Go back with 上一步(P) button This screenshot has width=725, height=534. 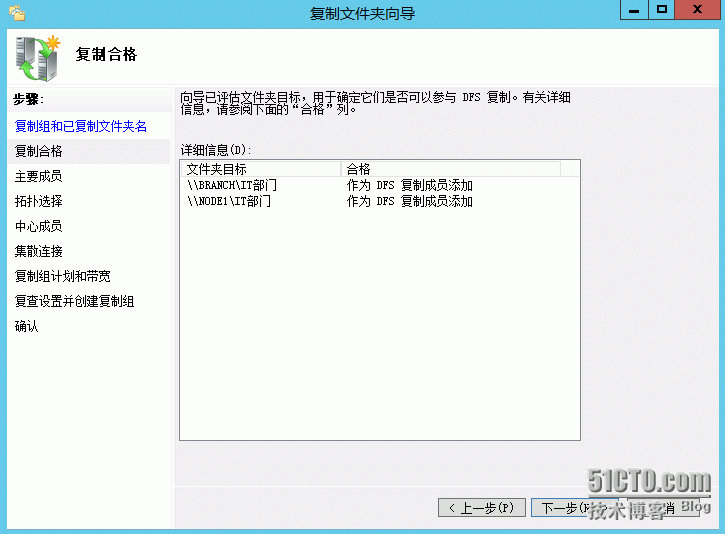point(482,508)
